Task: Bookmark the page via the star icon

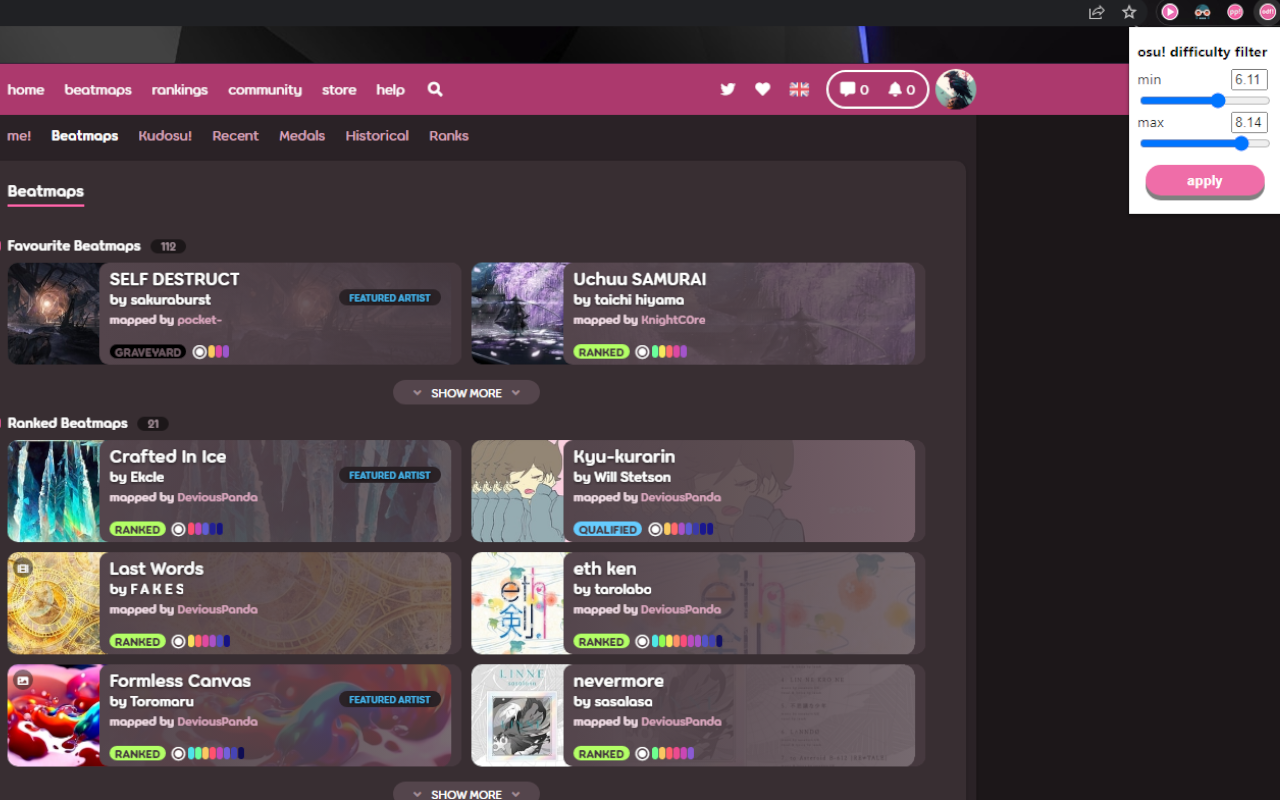Action: click(1129, 12)
